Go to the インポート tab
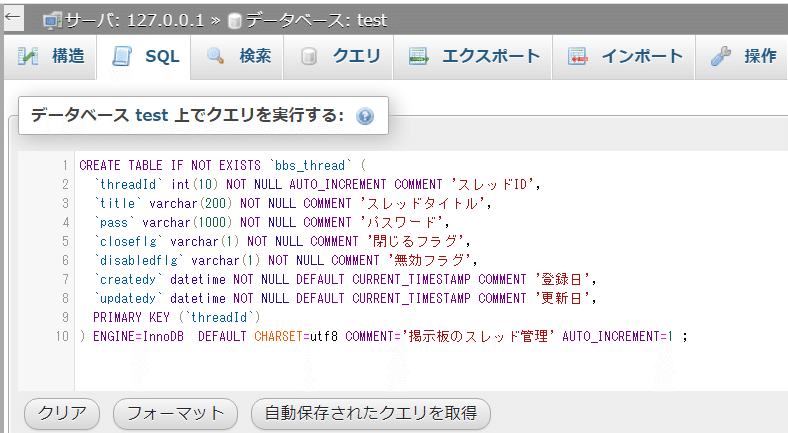 624,57
